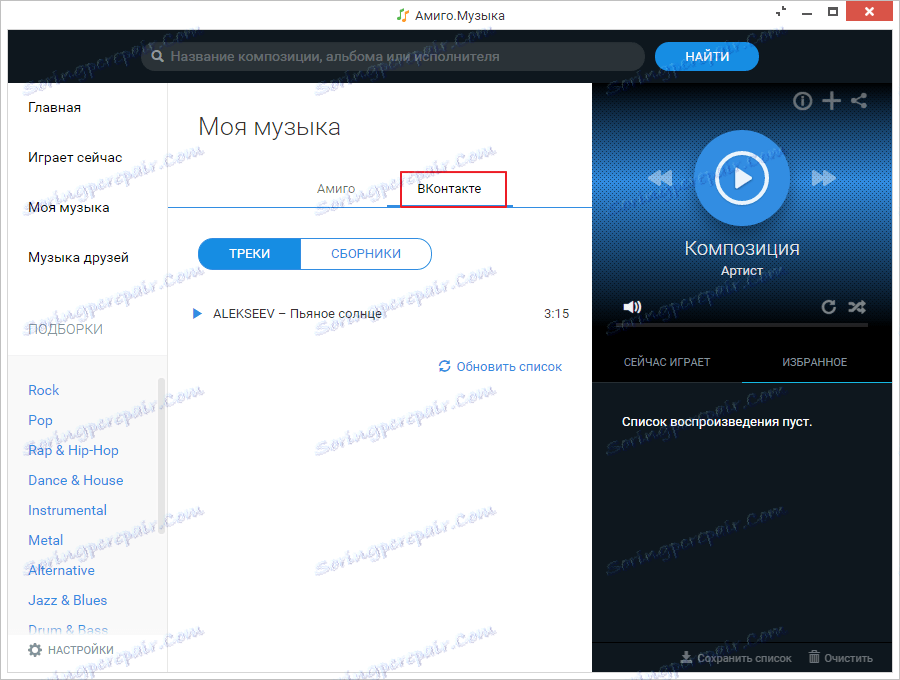Click the 3:15 track duration
The width and height of the screenshot is (900, 680).
point(556,313)
